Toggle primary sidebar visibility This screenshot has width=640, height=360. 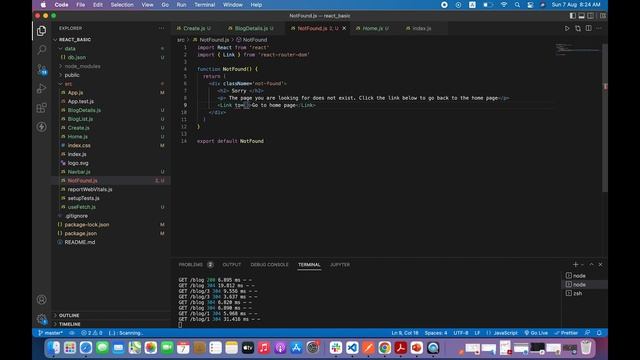573,16
